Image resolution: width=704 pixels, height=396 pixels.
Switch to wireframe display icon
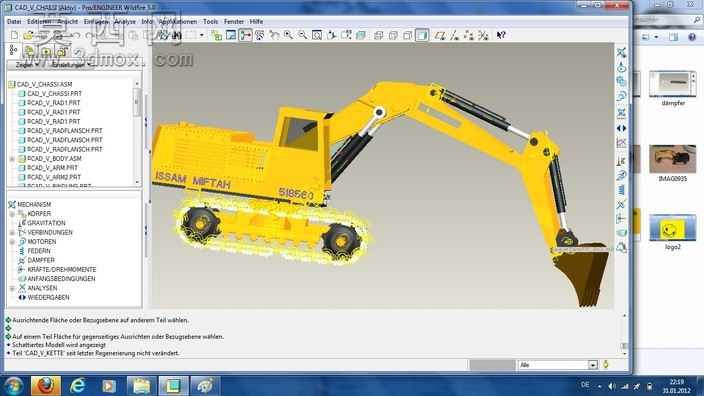(378, 35)
